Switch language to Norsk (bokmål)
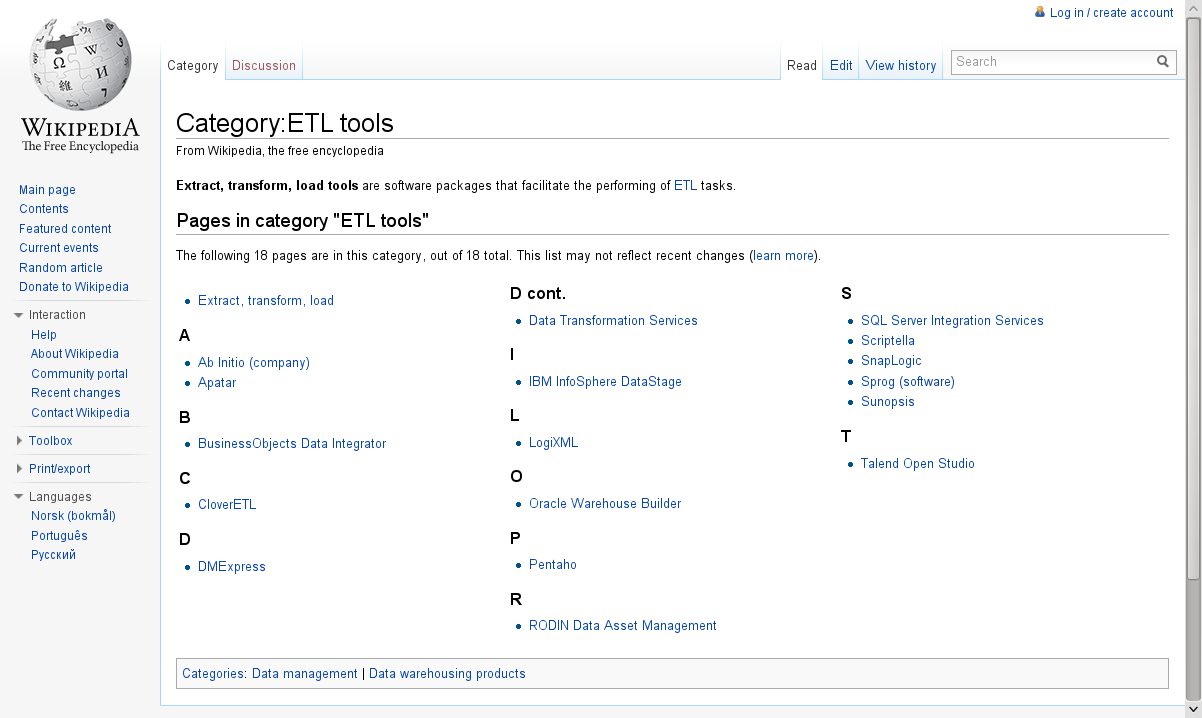The image size is (1202, 718). [73, 516]
